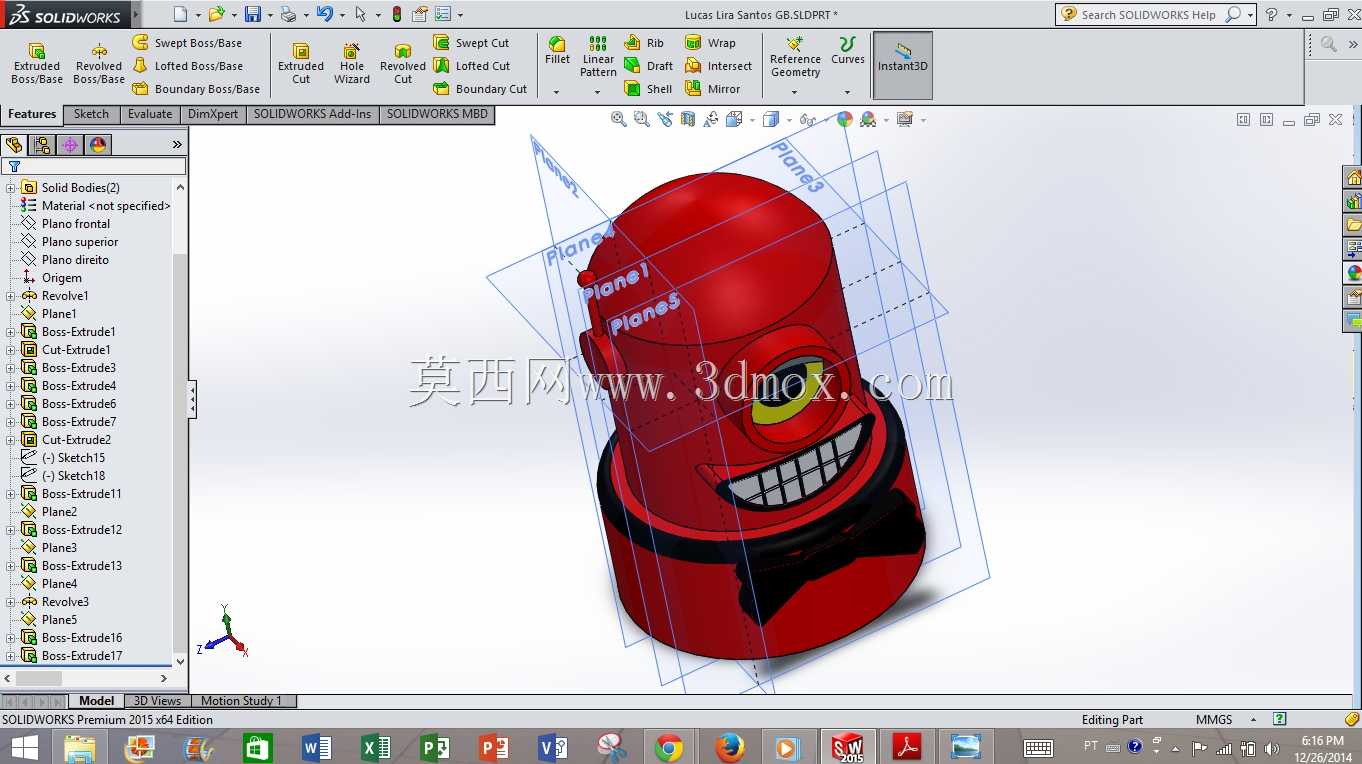This screenshot has height=764, width=1362.
Task: Select Plano superior in the tree
Action: coord(80,242)
